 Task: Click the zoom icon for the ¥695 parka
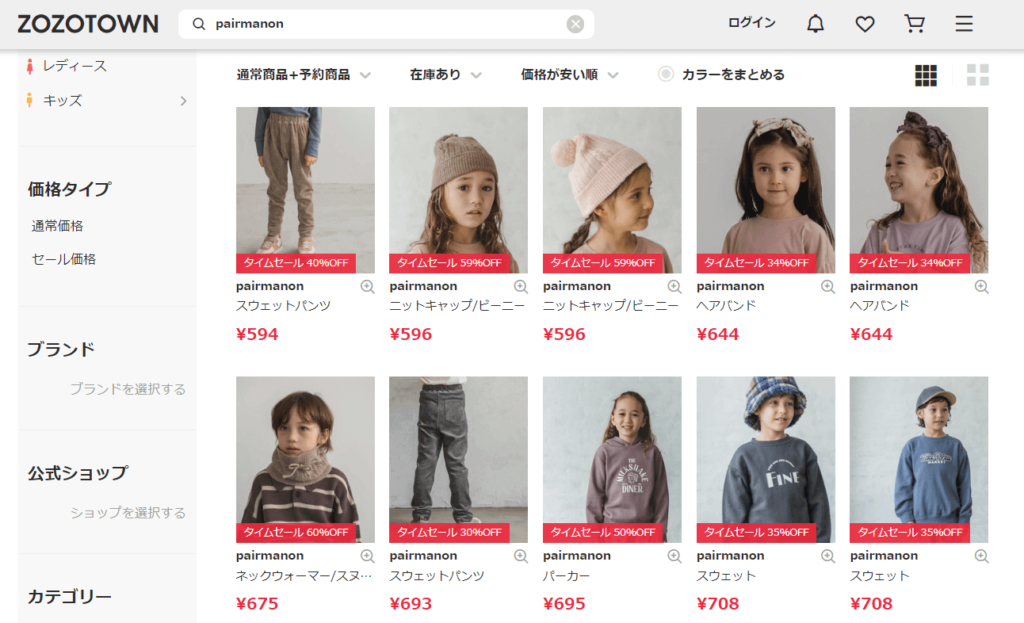[x=675, y=556]
